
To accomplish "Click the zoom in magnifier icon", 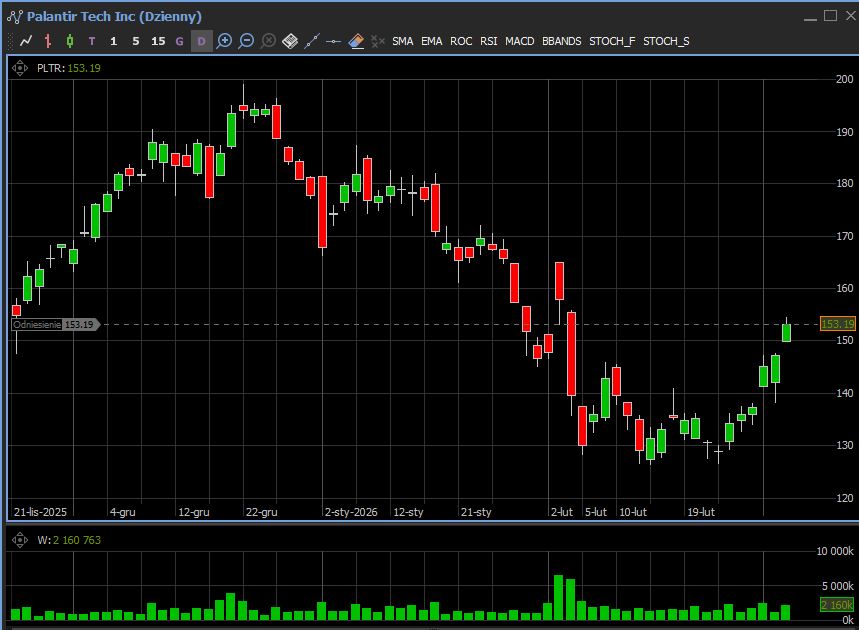I will pos(224,41).
